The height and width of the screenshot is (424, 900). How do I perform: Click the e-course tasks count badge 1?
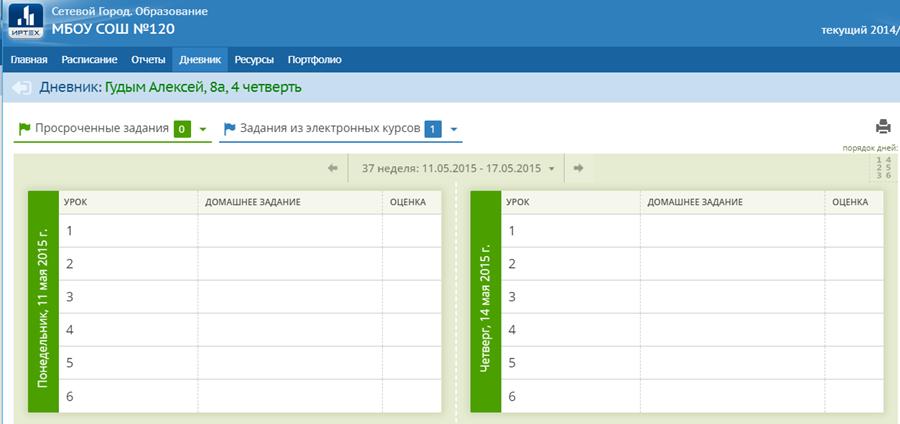pos(433,130)
